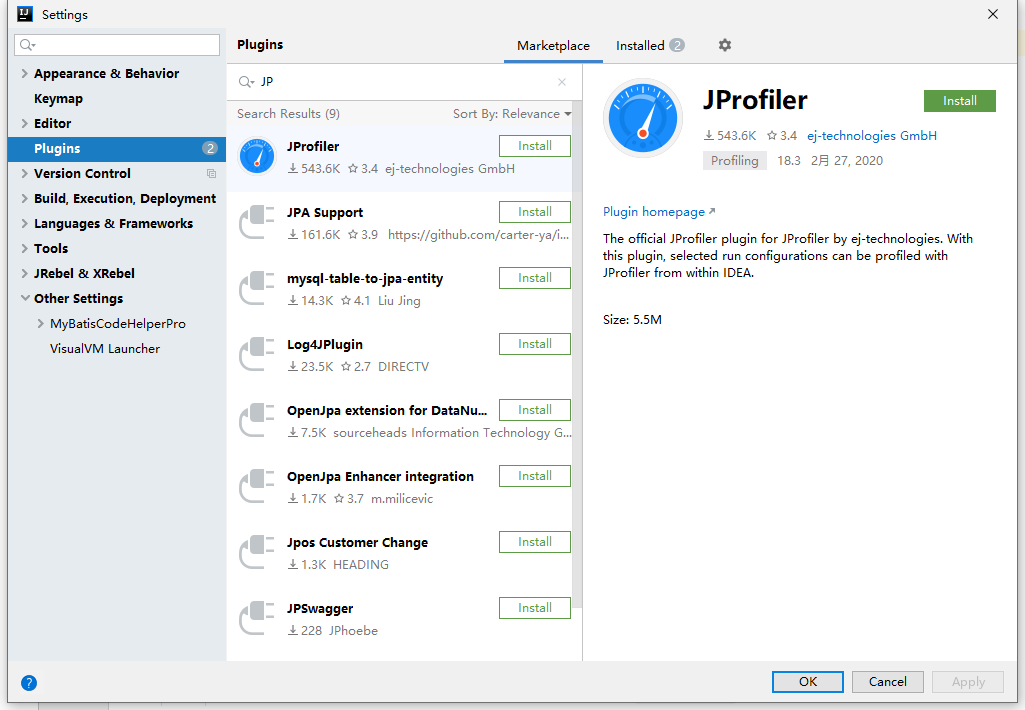Select the Log4JPlugin result title

click(x=325, y=345)
